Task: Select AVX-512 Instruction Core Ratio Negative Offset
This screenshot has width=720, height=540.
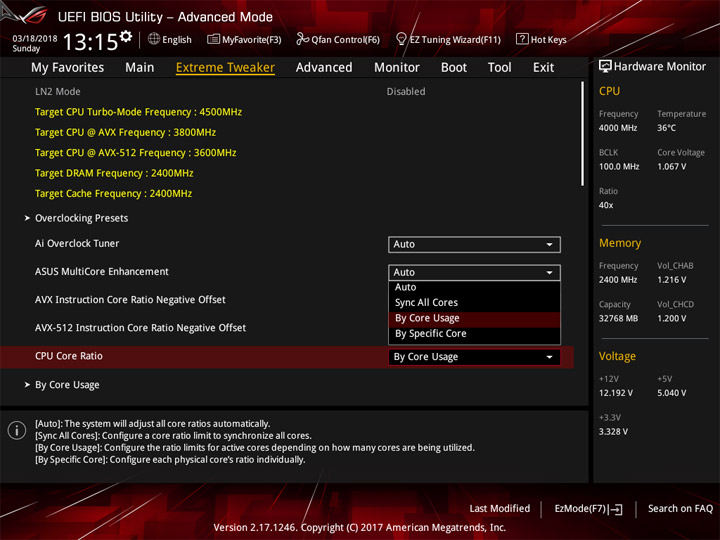Action: pyautogui.click(x=140, y=328)
